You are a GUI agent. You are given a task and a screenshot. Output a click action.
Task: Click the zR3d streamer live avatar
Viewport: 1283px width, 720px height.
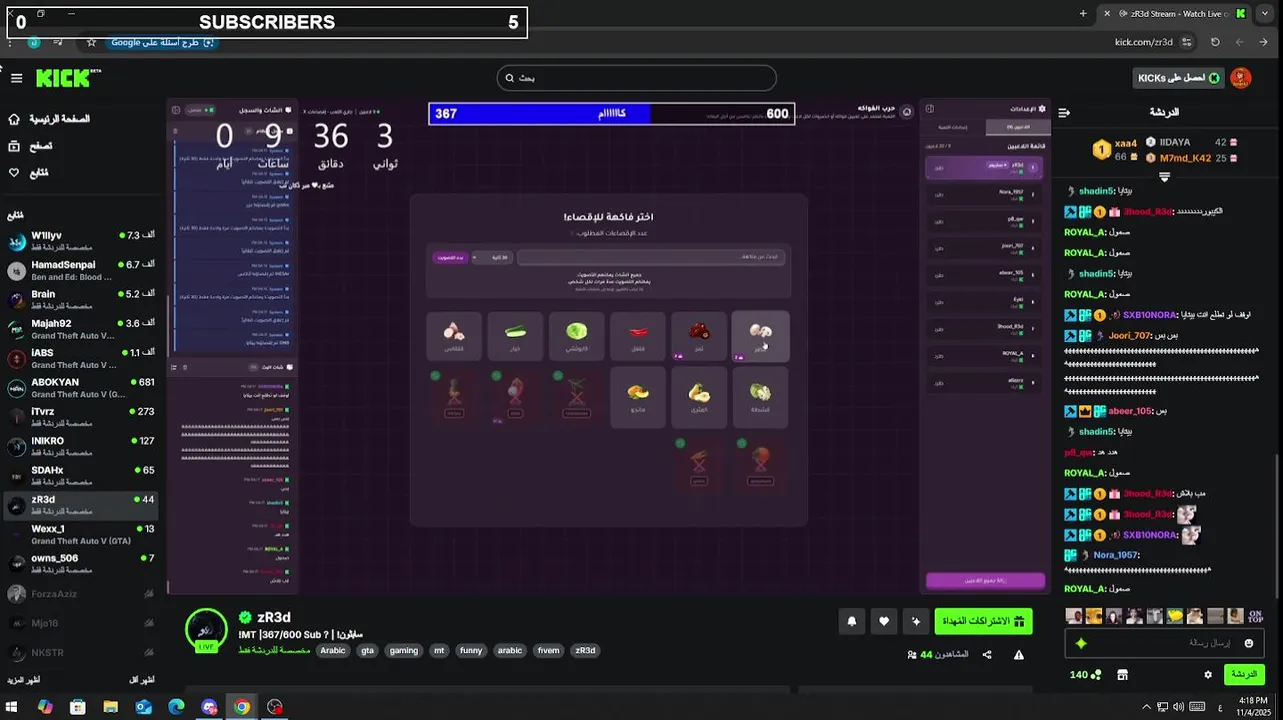(x=207, y=629)
